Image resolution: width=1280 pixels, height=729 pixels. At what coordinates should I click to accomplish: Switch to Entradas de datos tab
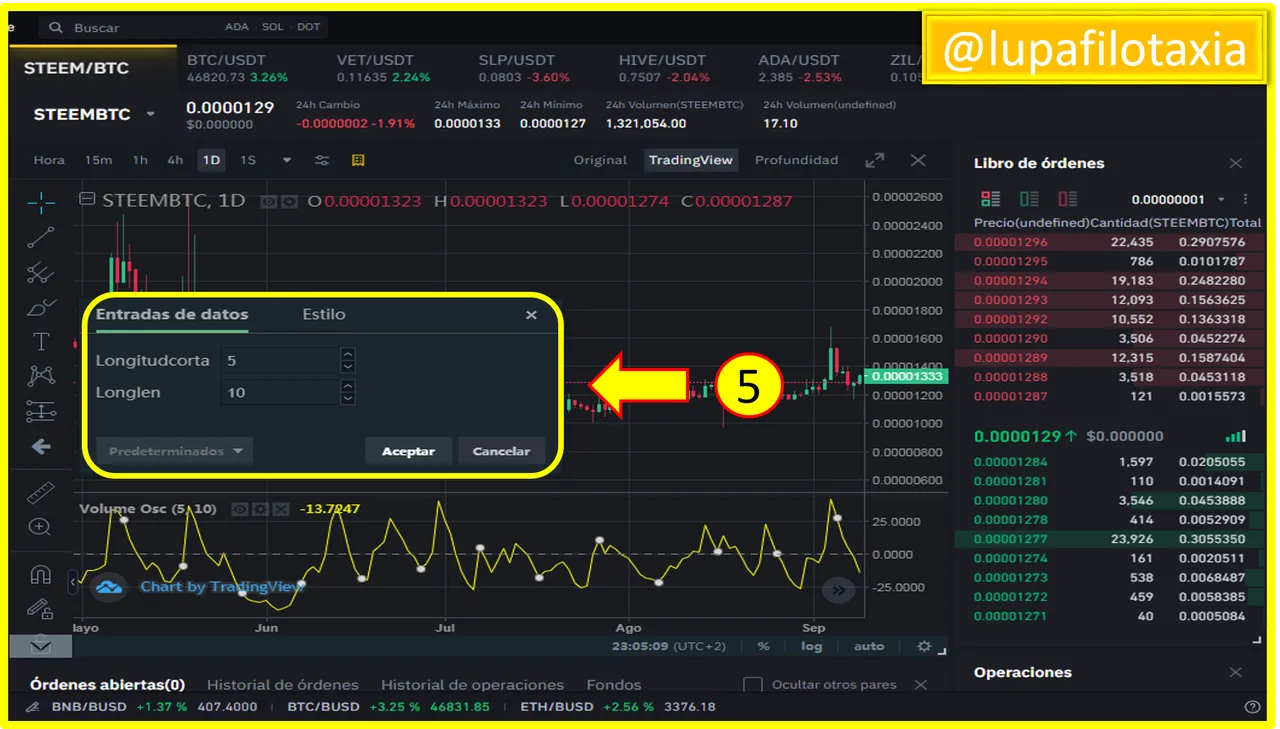(x=172, y=314)
